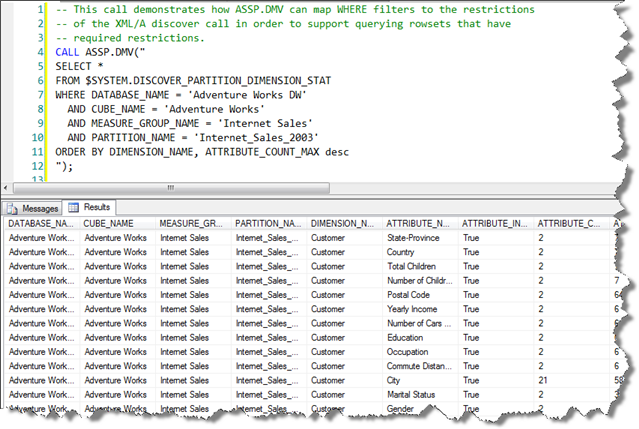This screenshot has width=639, height=429.
Task: Click the query editor horizontal scrollbar thumb
Action: coord(171,188)
